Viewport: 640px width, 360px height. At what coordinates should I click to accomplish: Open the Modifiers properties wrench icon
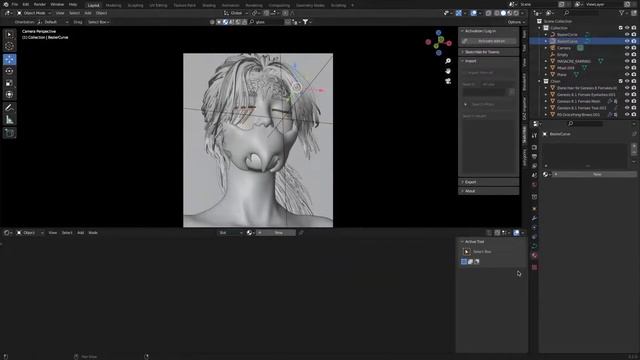(534, 218)
